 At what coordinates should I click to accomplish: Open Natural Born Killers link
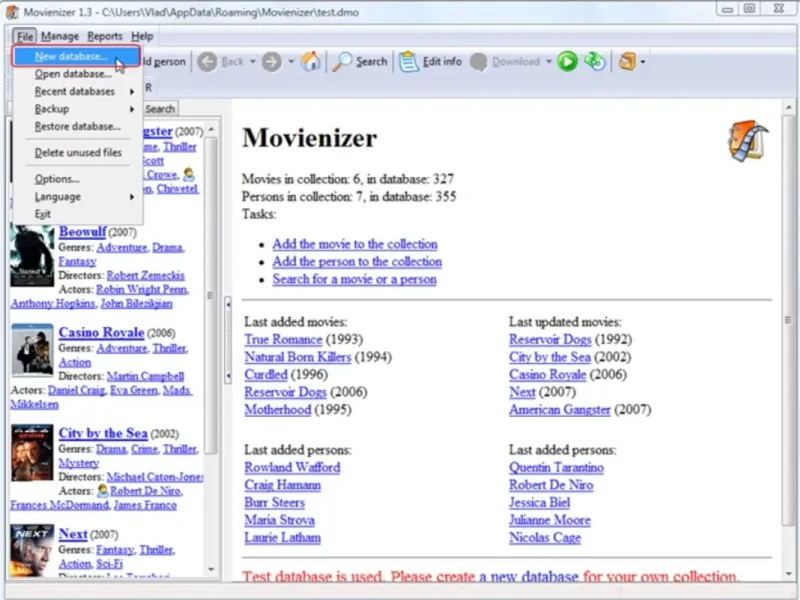[298, 357]
